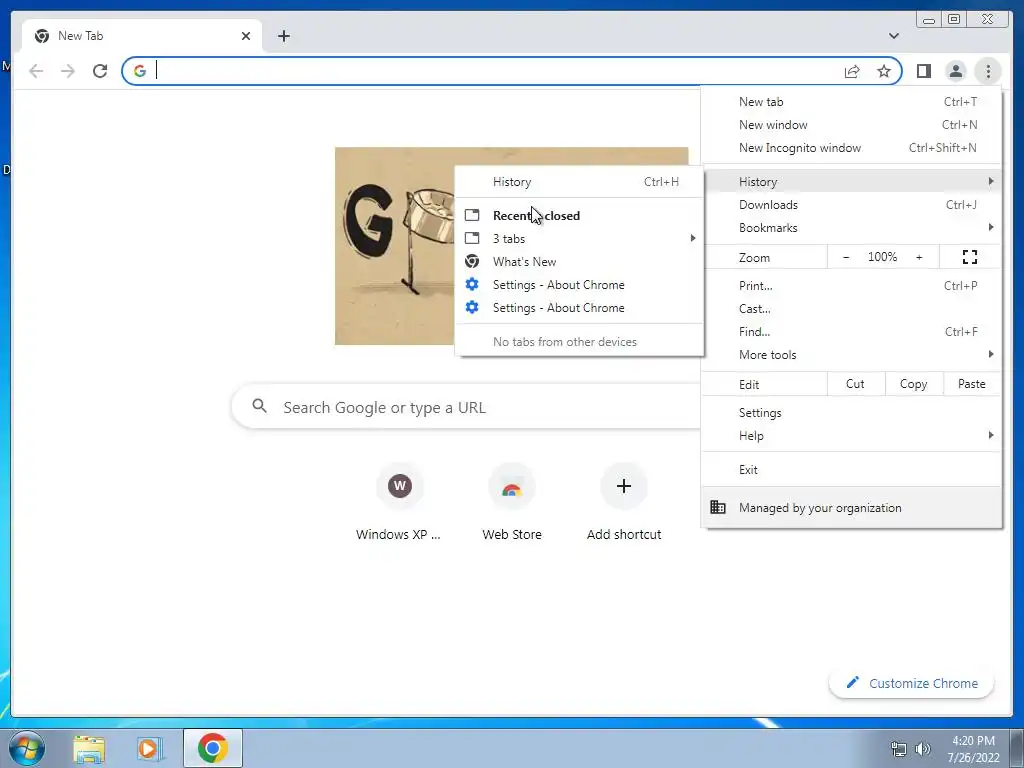Click the volume speaker tray icon

coord(923,749)
